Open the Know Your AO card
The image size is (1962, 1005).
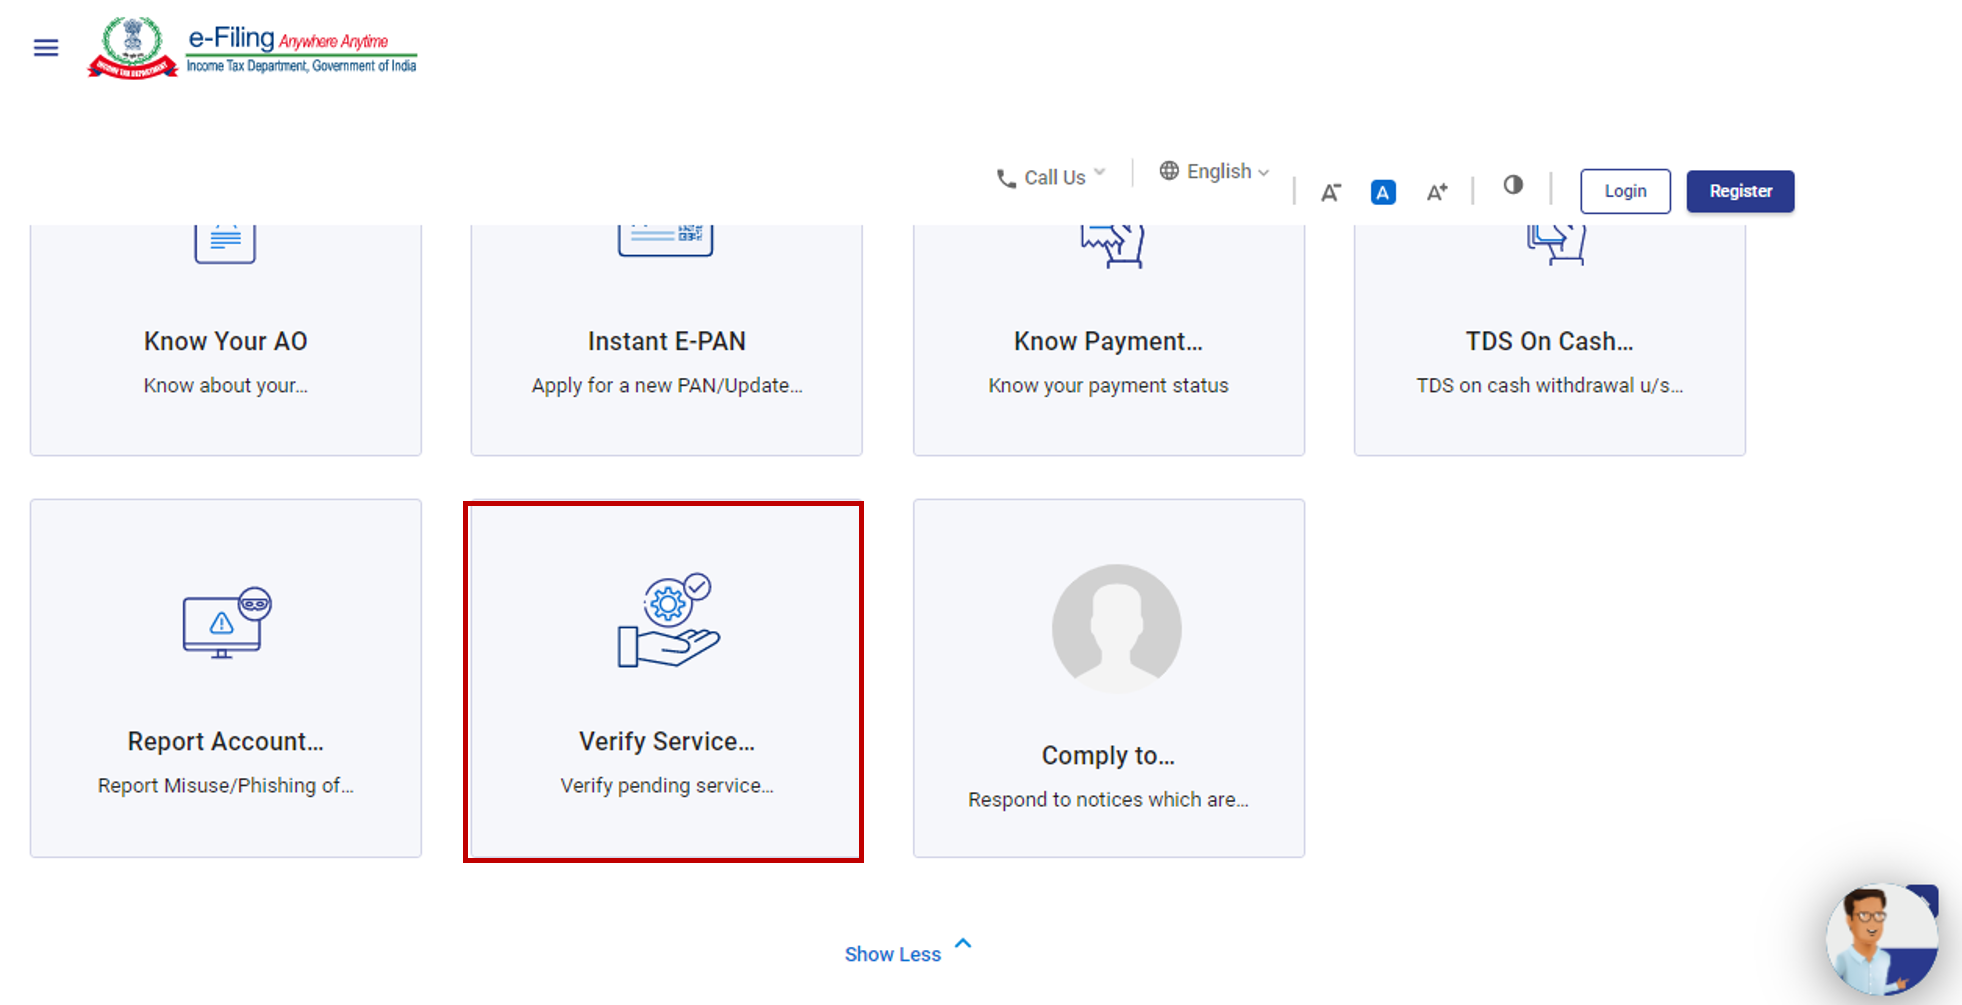click(226, 342)
